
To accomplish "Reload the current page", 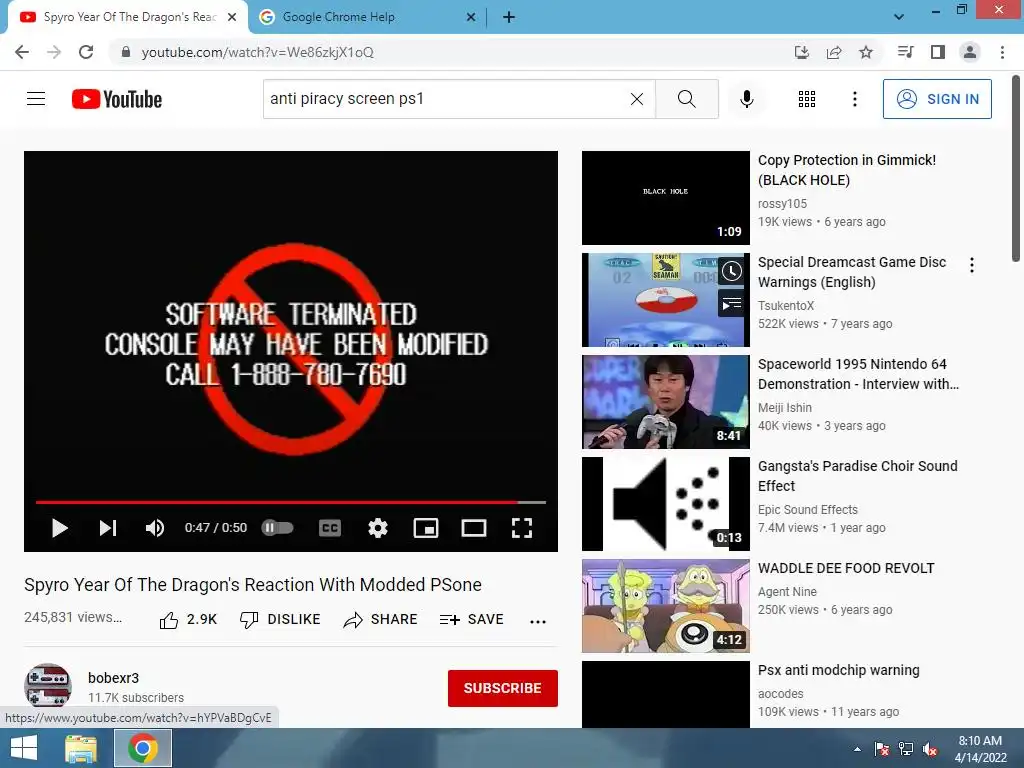I will 86,52.
